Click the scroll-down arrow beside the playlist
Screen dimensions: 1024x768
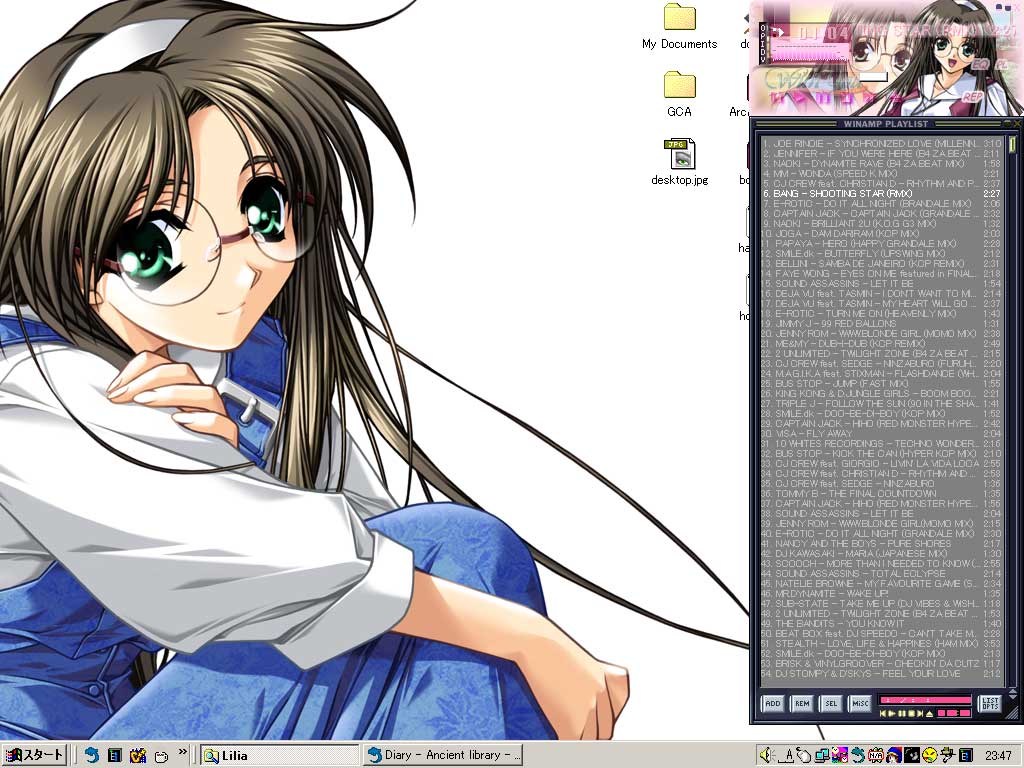[x=1013, y=697]
